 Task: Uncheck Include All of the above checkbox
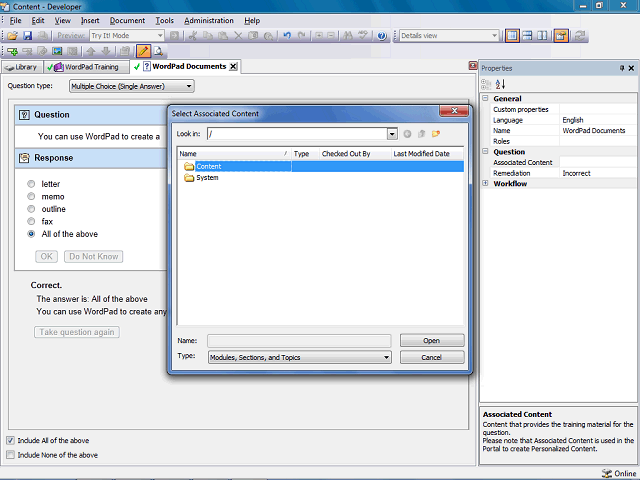(x=10, y=440)
